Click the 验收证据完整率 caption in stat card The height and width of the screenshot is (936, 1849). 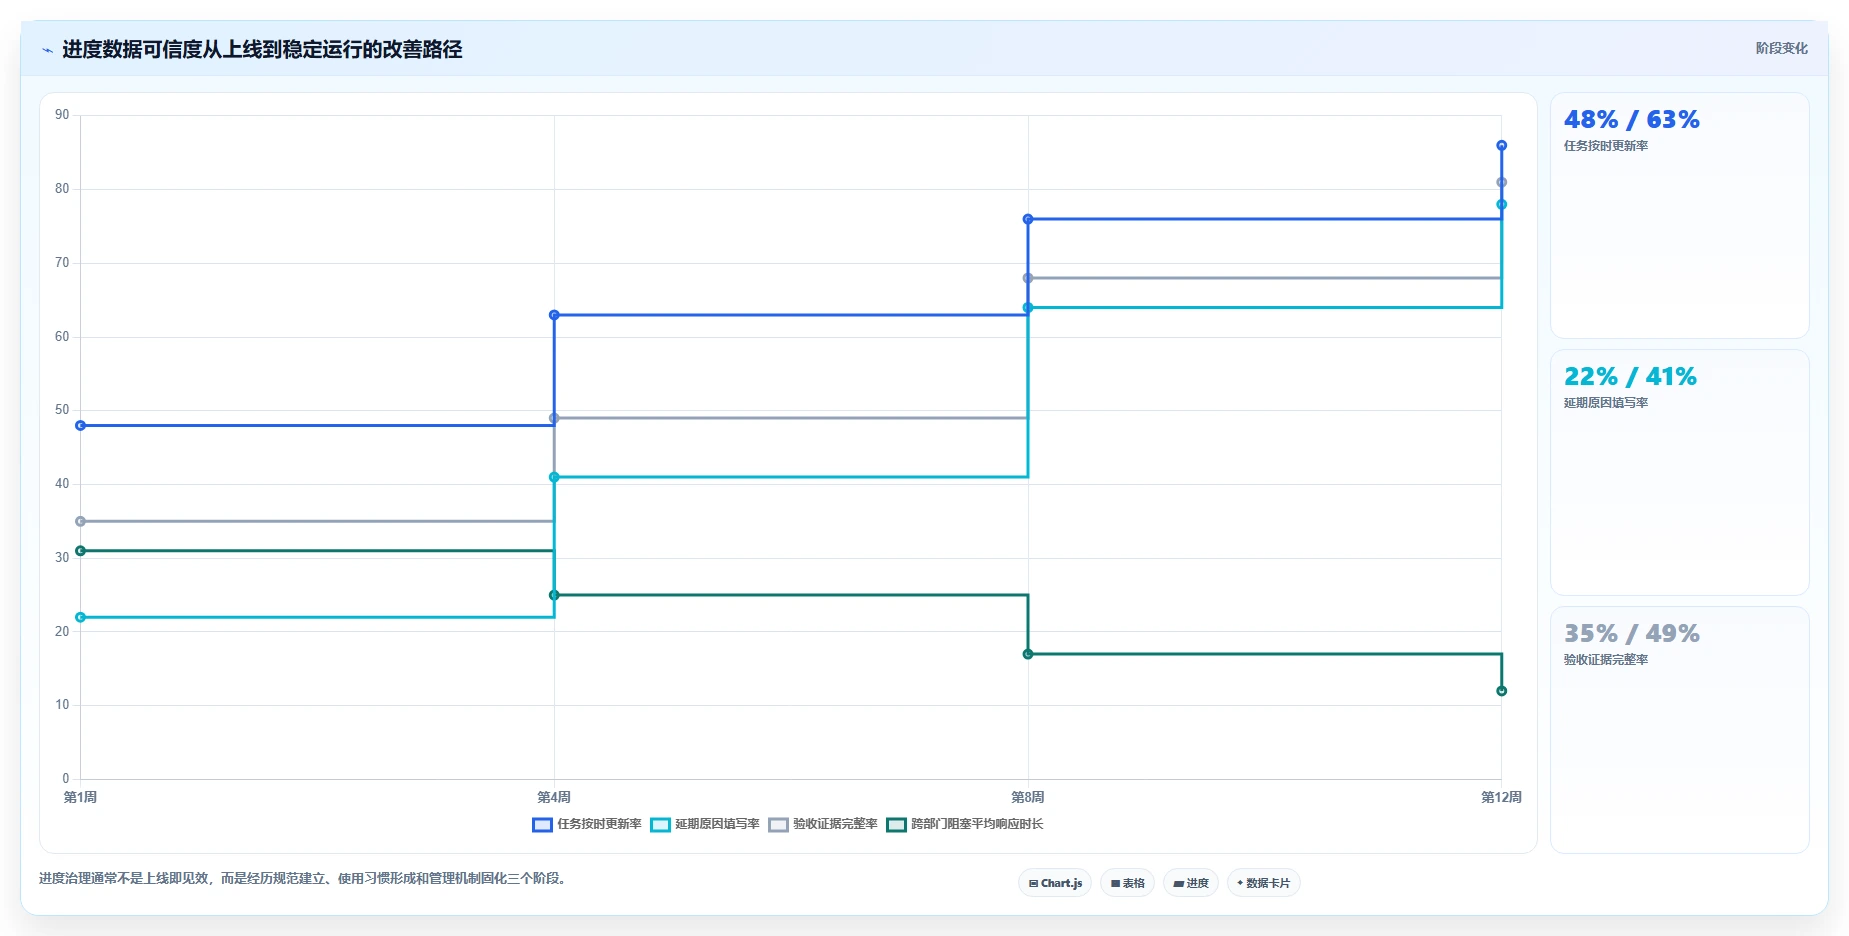coord(1606,660)
